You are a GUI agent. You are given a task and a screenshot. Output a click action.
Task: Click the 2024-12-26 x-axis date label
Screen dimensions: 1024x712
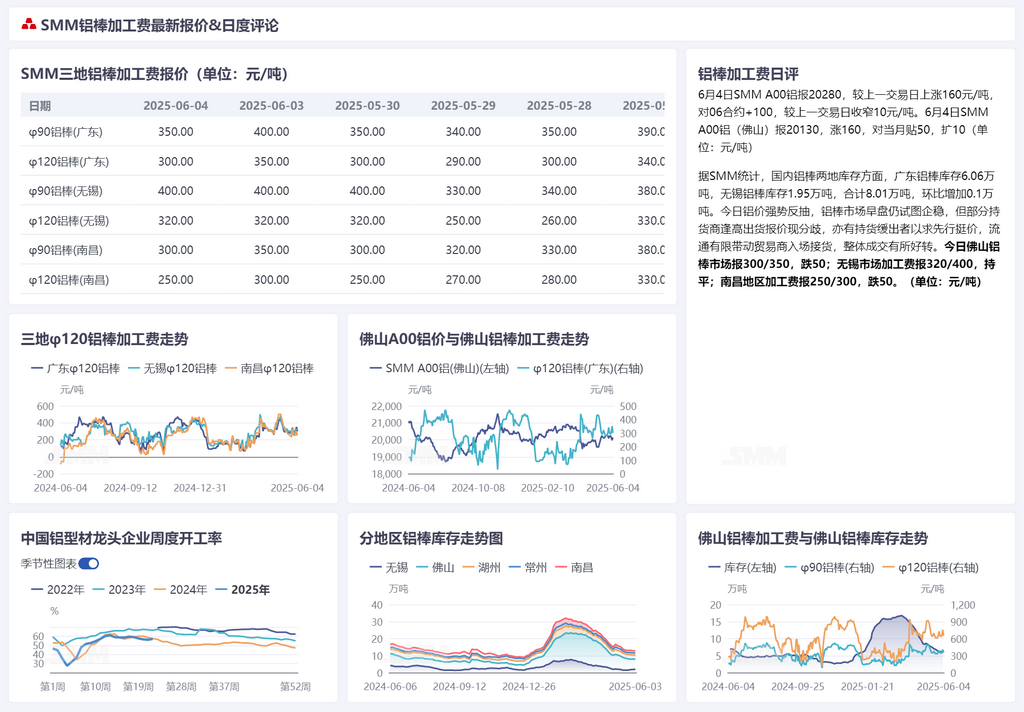529,687
